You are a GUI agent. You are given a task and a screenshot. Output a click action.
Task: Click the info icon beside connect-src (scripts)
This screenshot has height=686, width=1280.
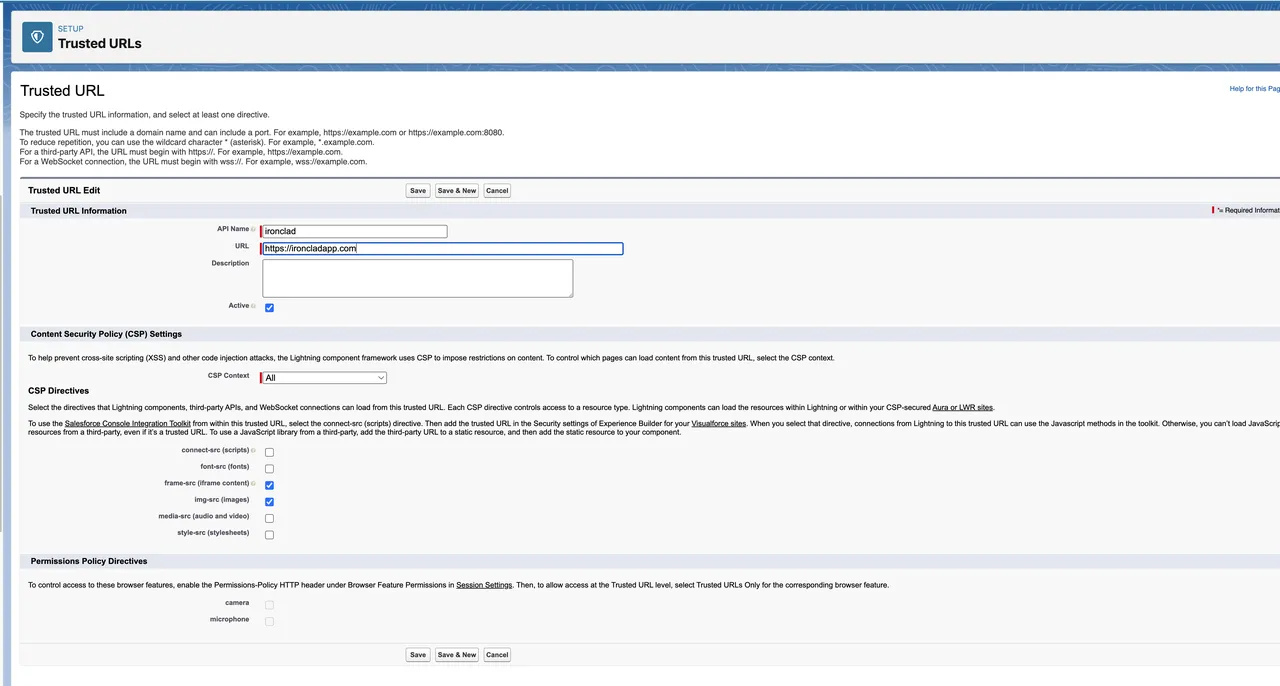[253, 451]
